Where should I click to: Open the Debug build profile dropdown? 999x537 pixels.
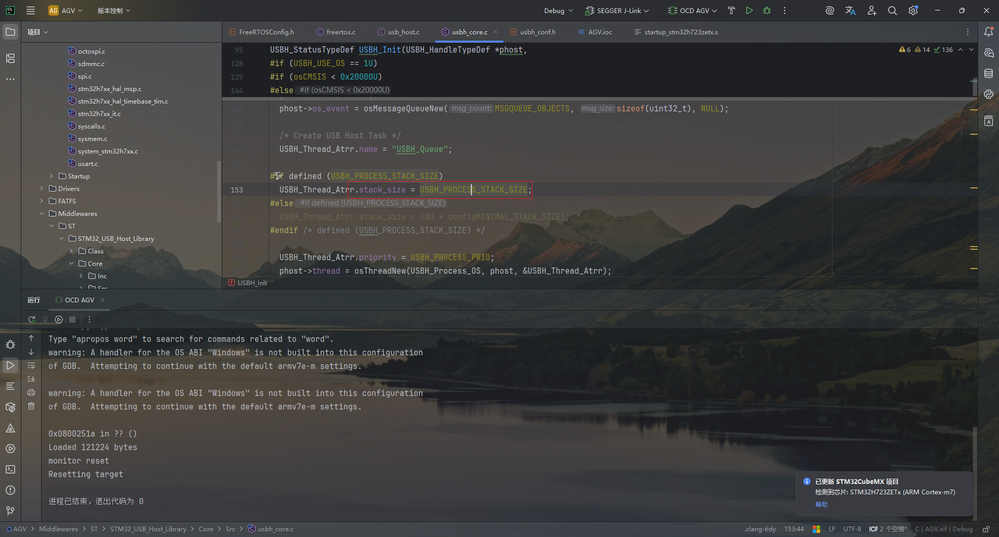[558, 11]
